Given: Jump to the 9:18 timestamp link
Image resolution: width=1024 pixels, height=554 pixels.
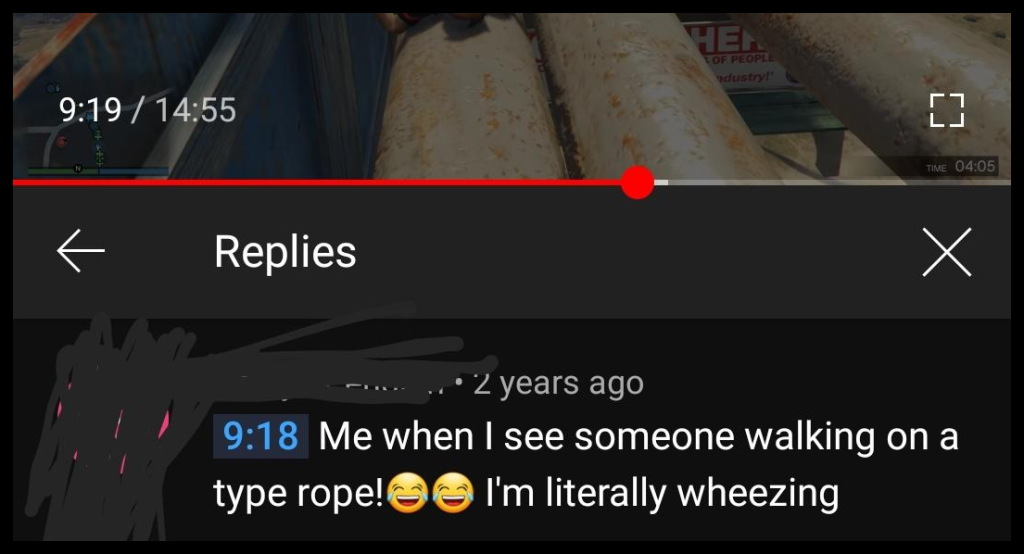Looking at the screenshot, I should click(x=261, y=436).
